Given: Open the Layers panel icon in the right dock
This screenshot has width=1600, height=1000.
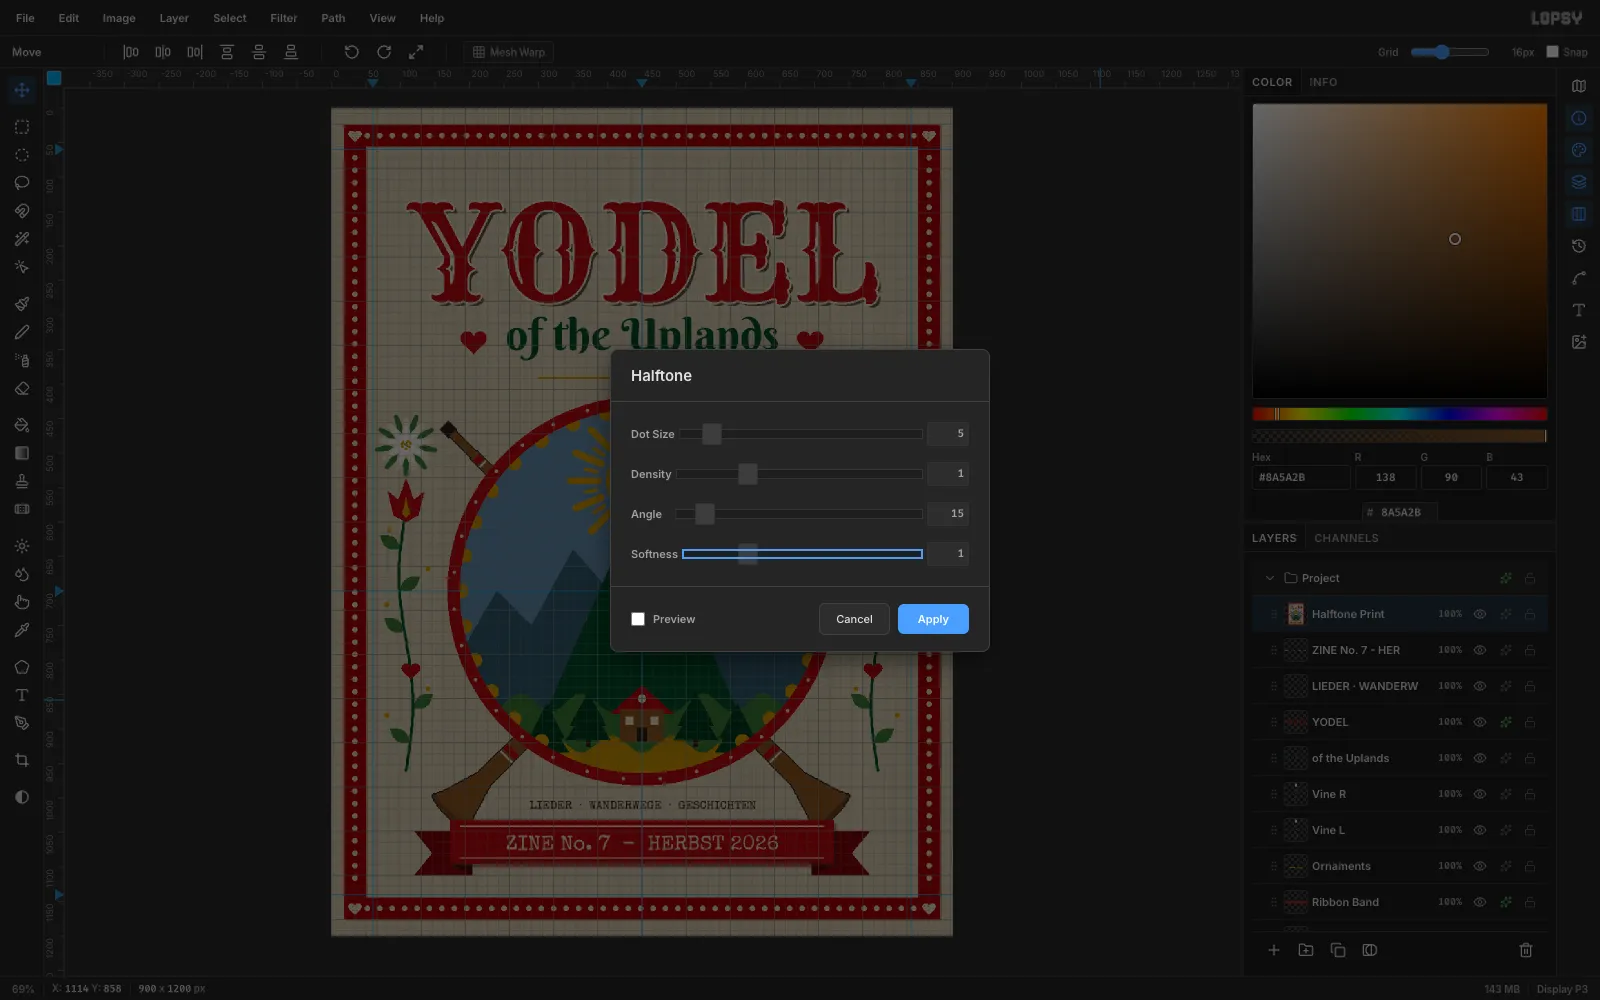Looking at the screenshot, I should point(1579,182).
